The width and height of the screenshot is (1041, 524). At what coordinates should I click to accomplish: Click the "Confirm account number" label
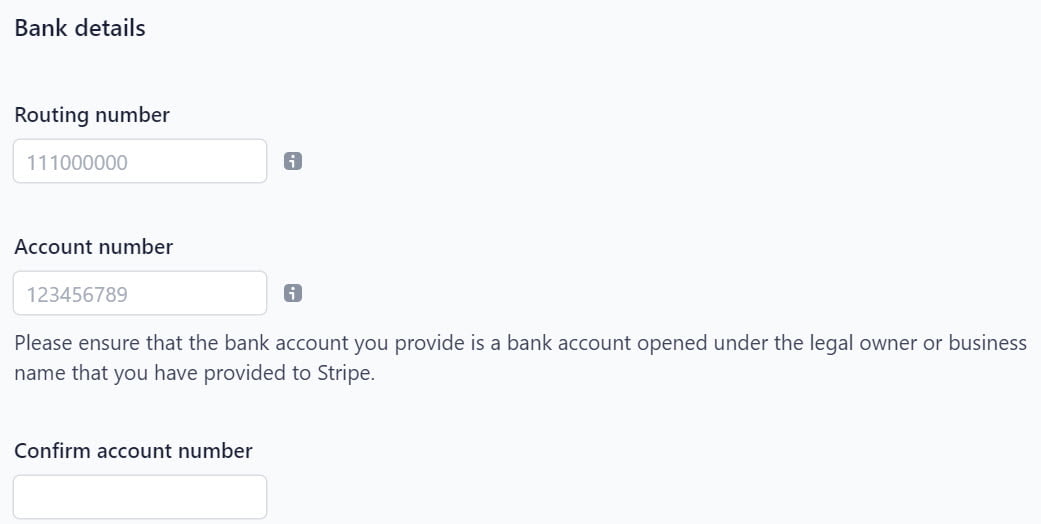(133, 451)
